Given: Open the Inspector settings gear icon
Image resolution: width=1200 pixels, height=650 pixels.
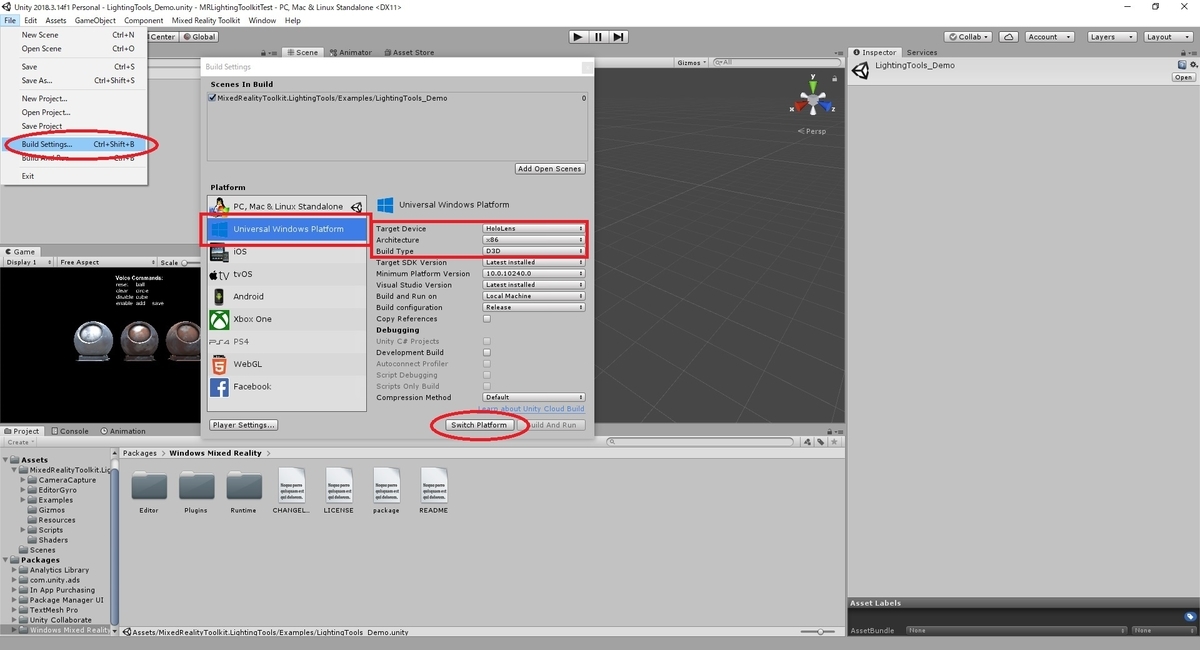Looking at the screenshot, I should click(1192, 65).
